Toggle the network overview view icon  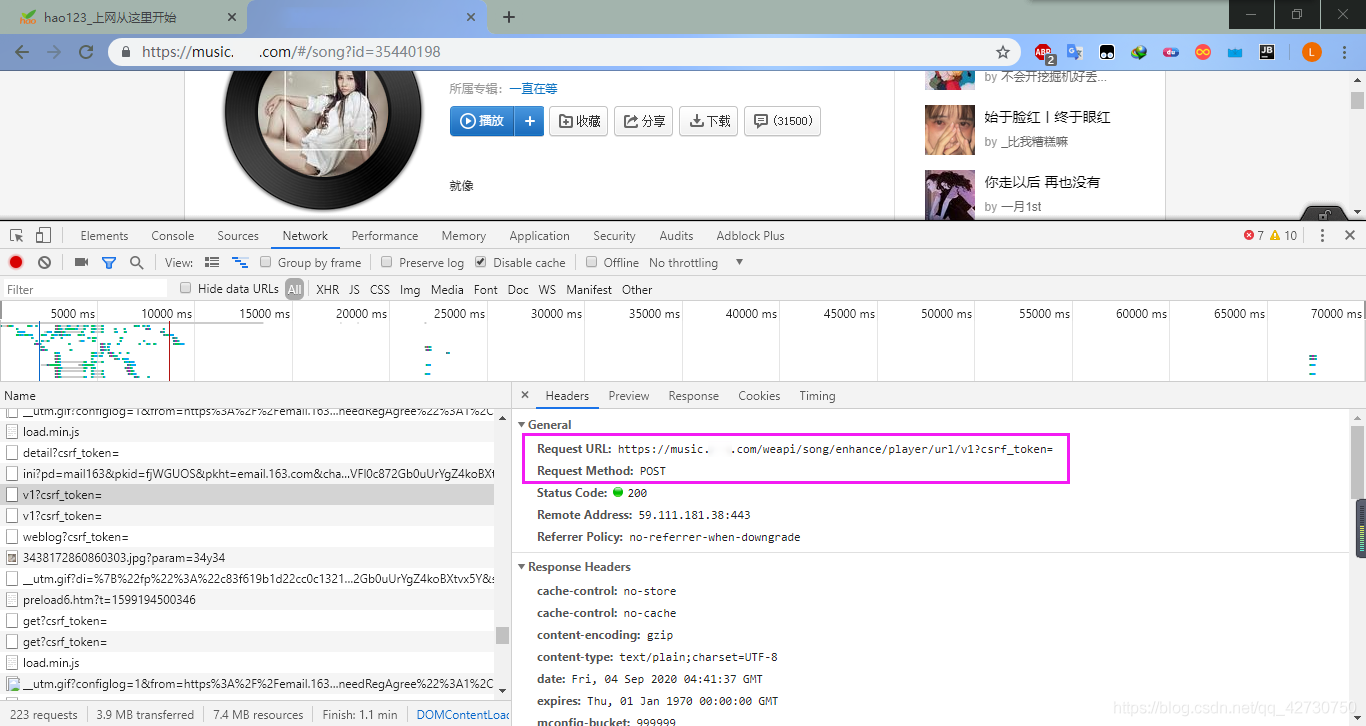coord(240,262)
